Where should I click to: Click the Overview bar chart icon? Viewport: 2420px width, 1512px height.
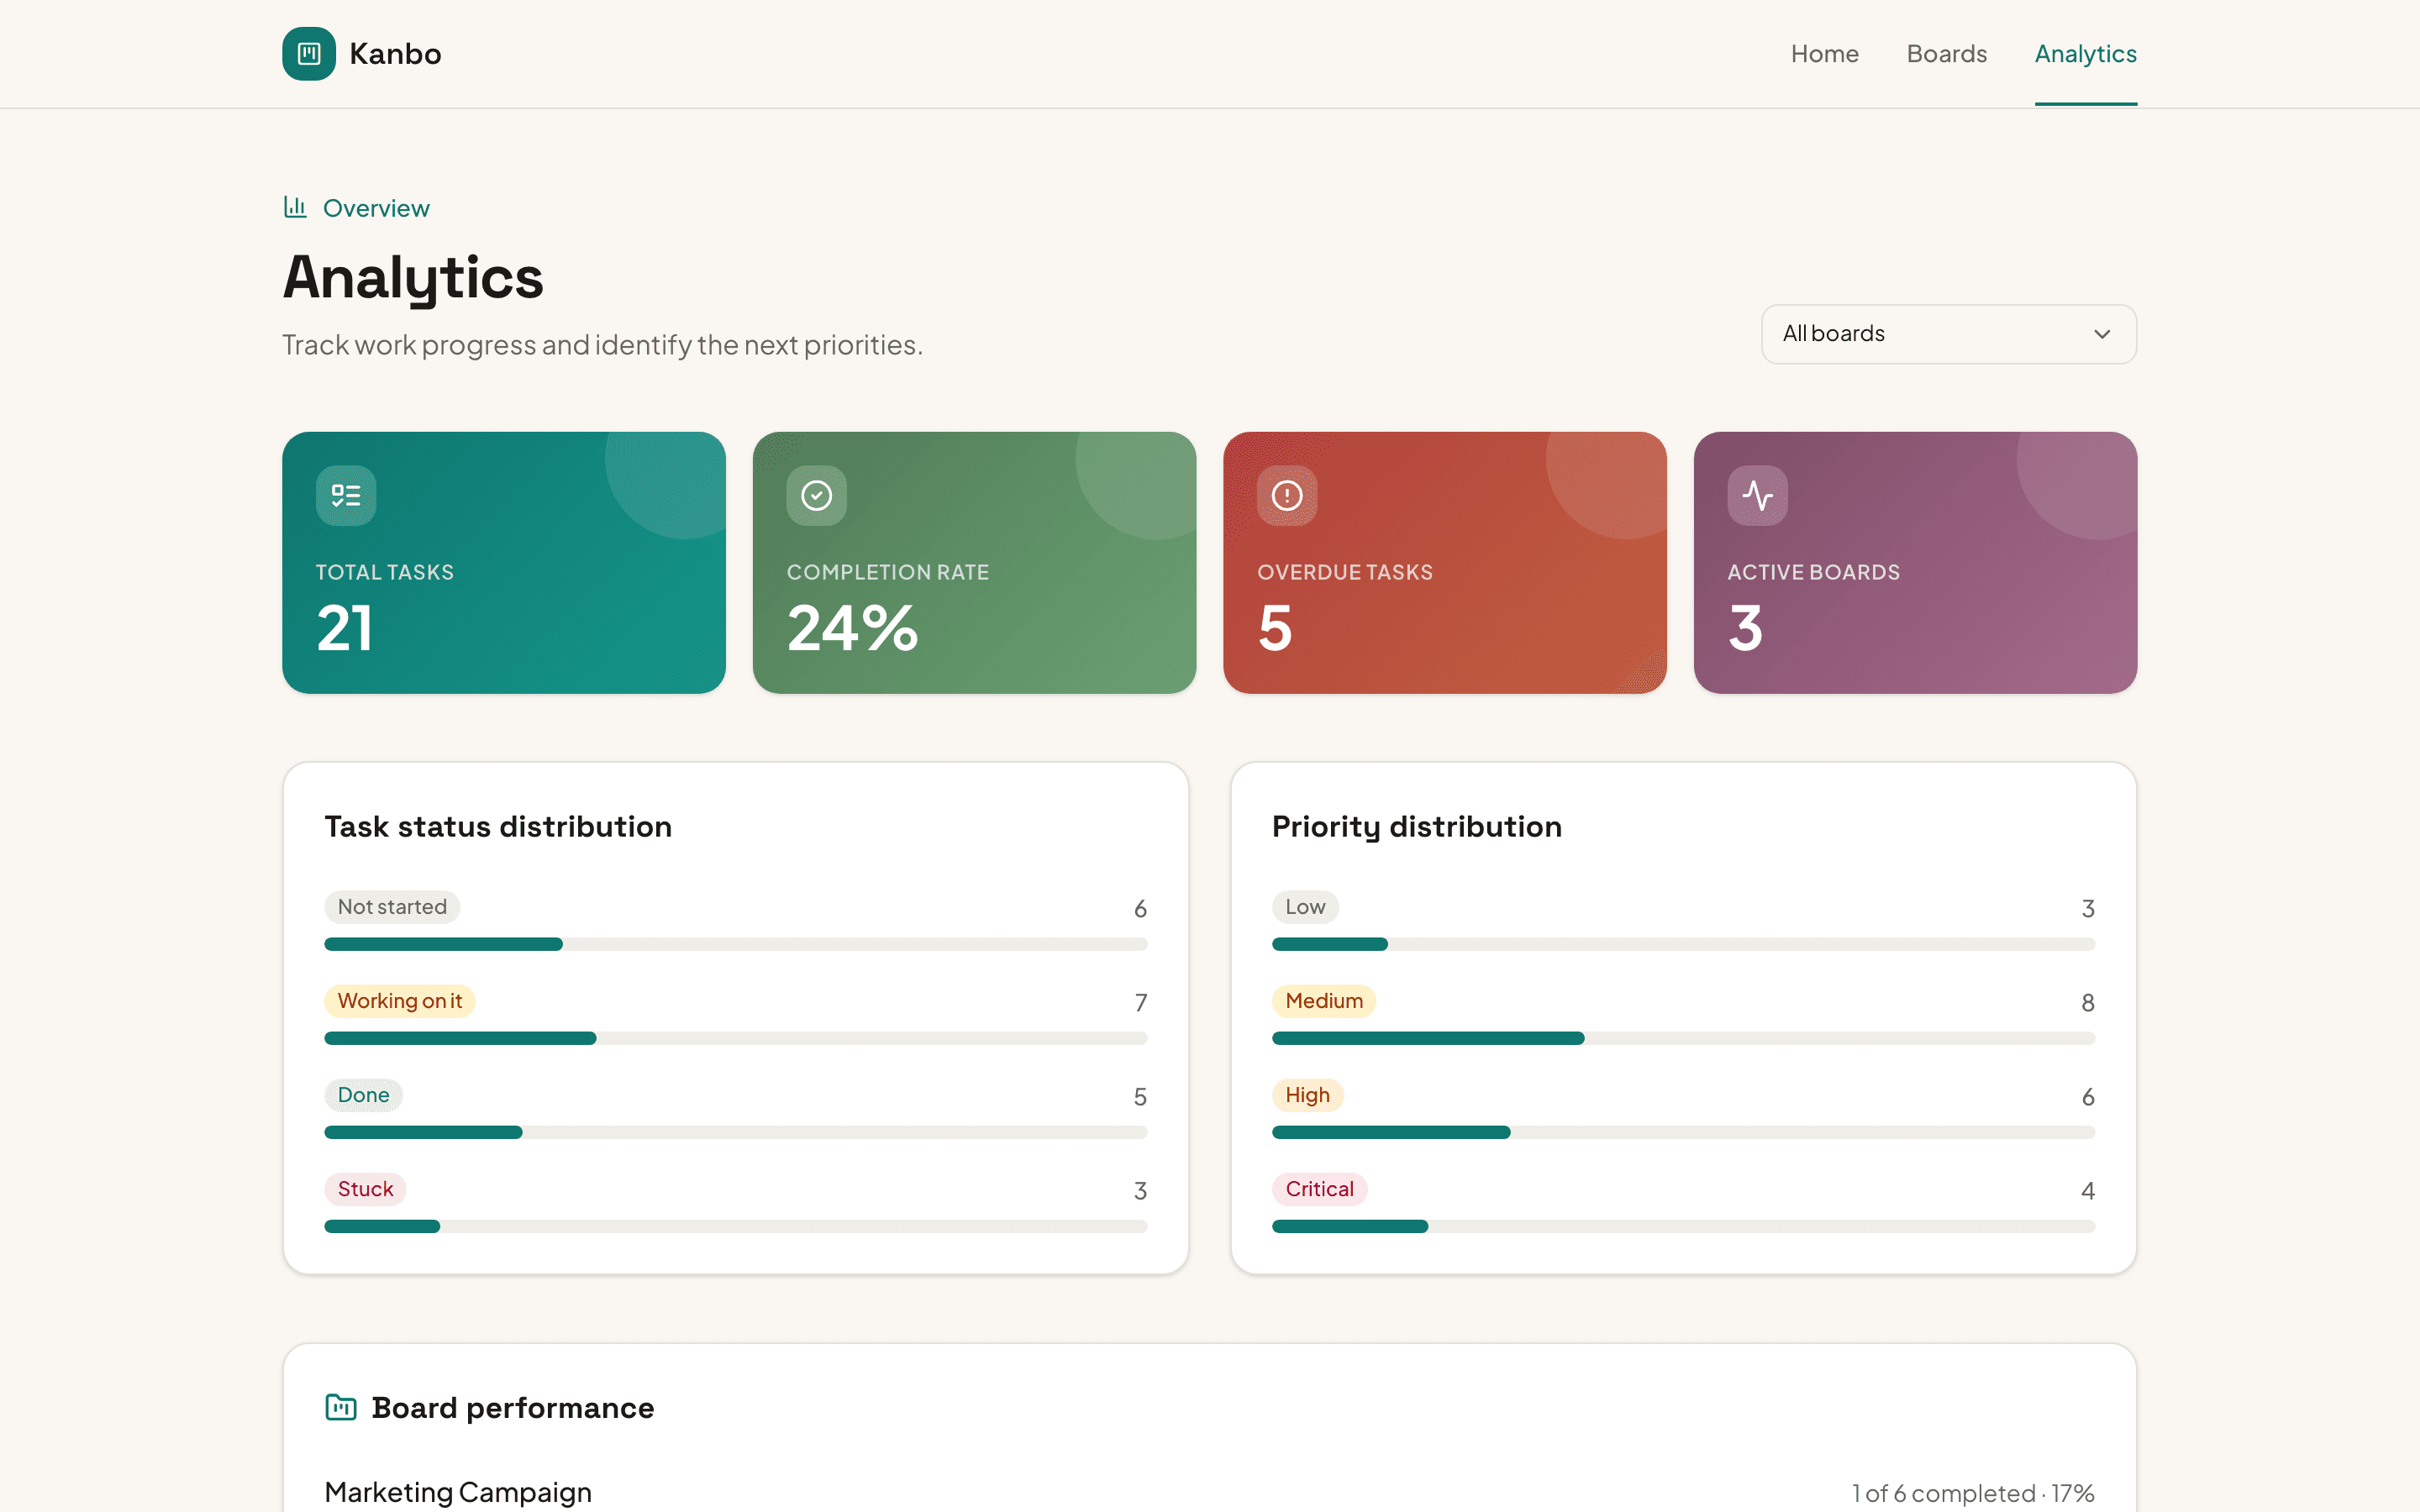(295, 207)
